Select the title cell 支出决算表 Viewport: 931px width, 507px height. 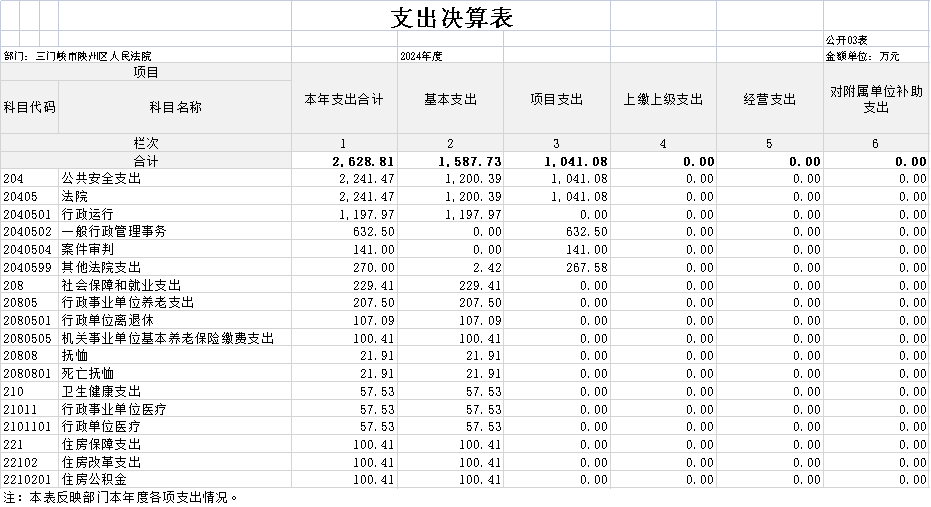click(x=451, y=18)
